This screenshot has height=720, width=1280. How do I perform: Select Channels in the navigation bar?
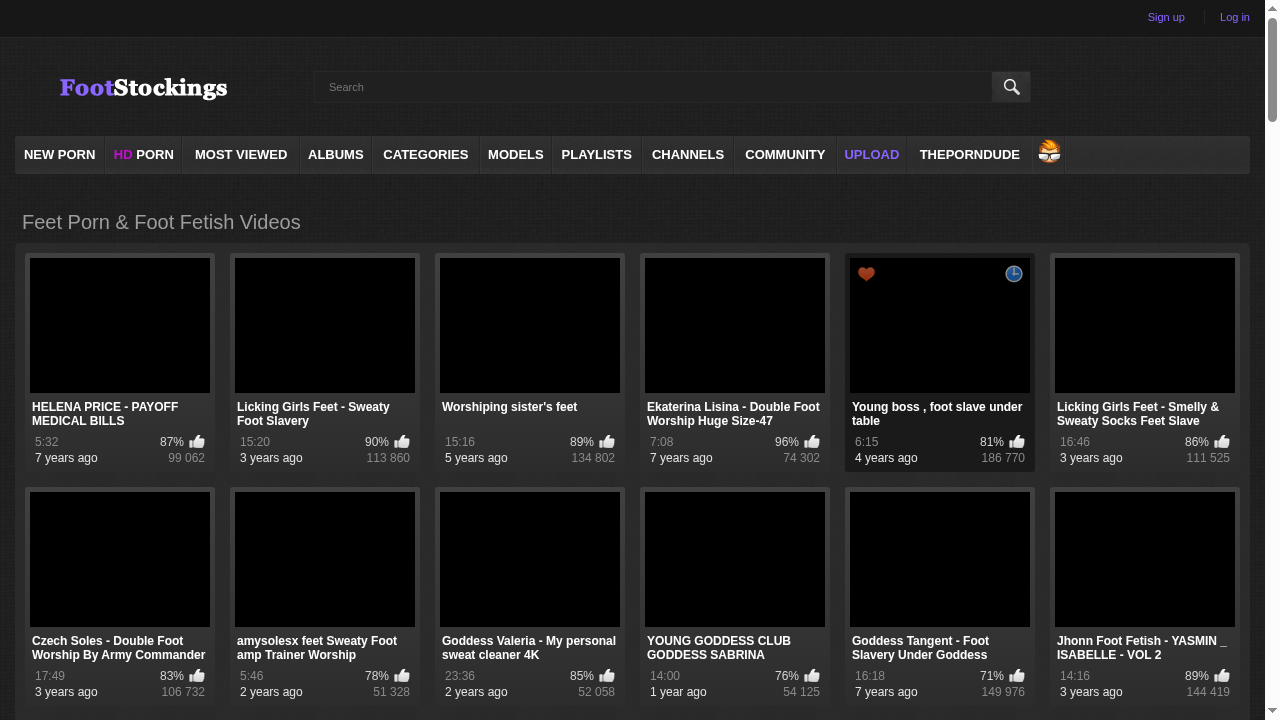pos(688,155)
